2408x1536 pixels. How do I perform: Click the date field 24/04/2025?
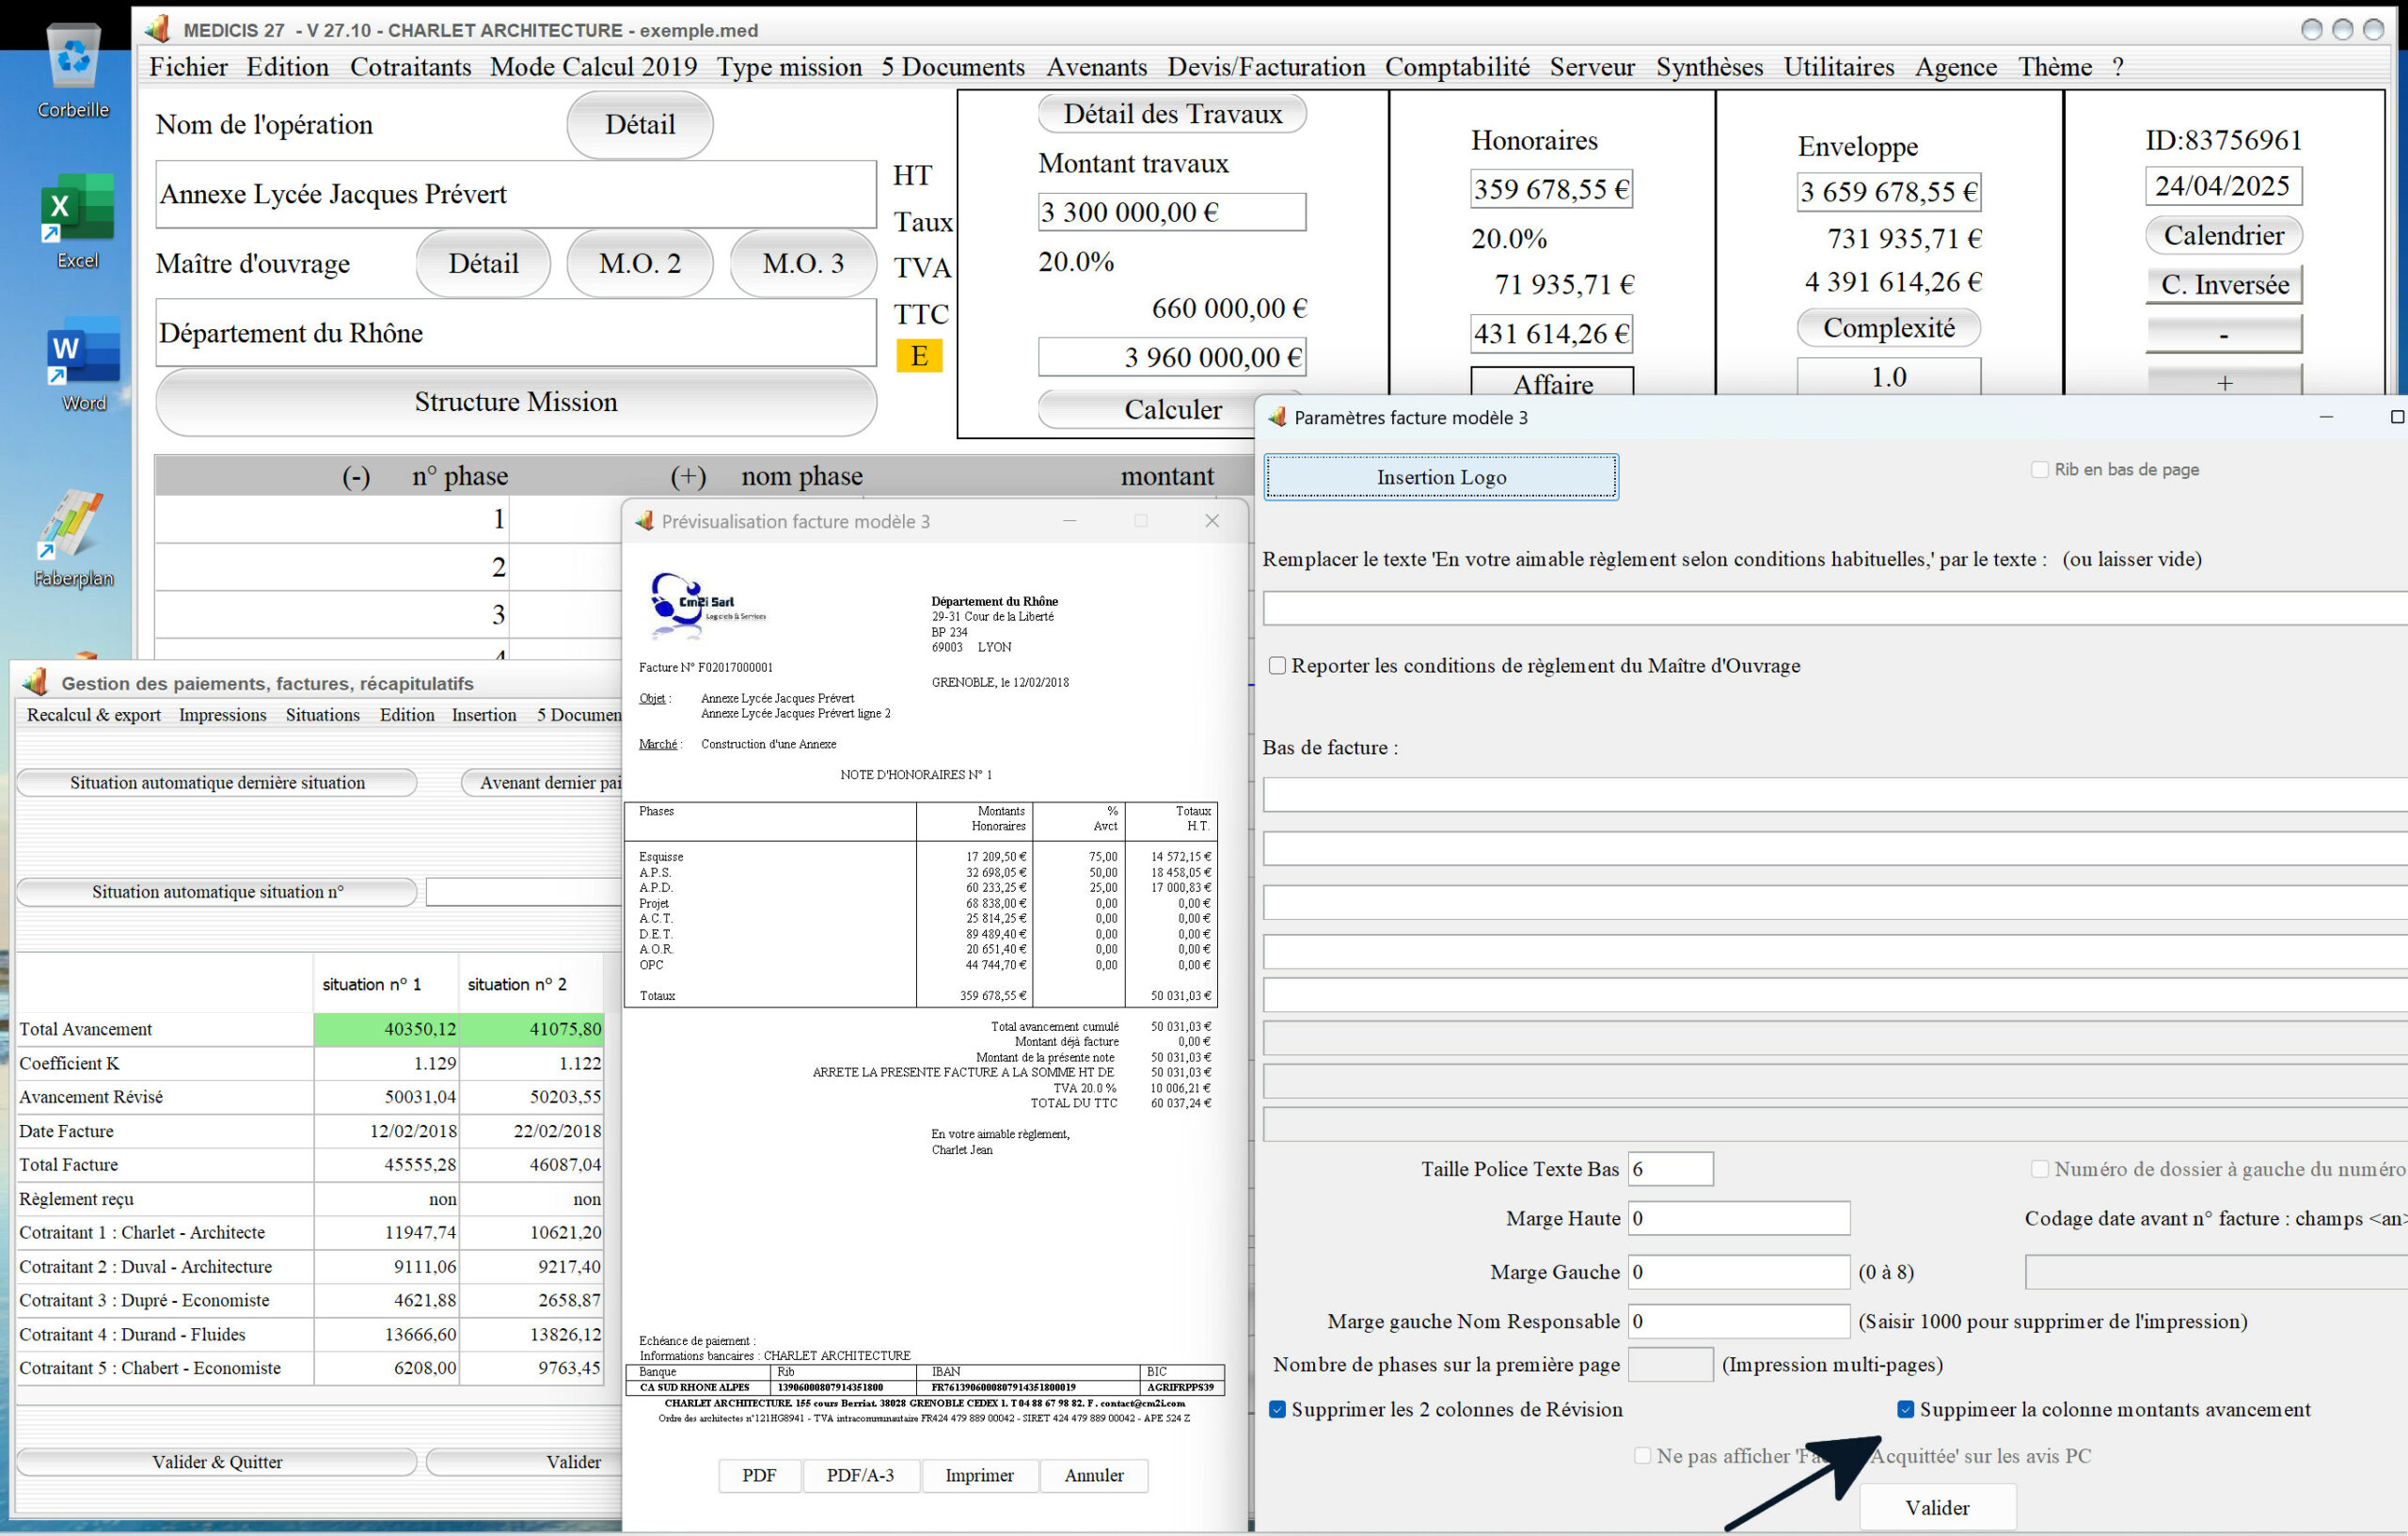click(2223, 186)
